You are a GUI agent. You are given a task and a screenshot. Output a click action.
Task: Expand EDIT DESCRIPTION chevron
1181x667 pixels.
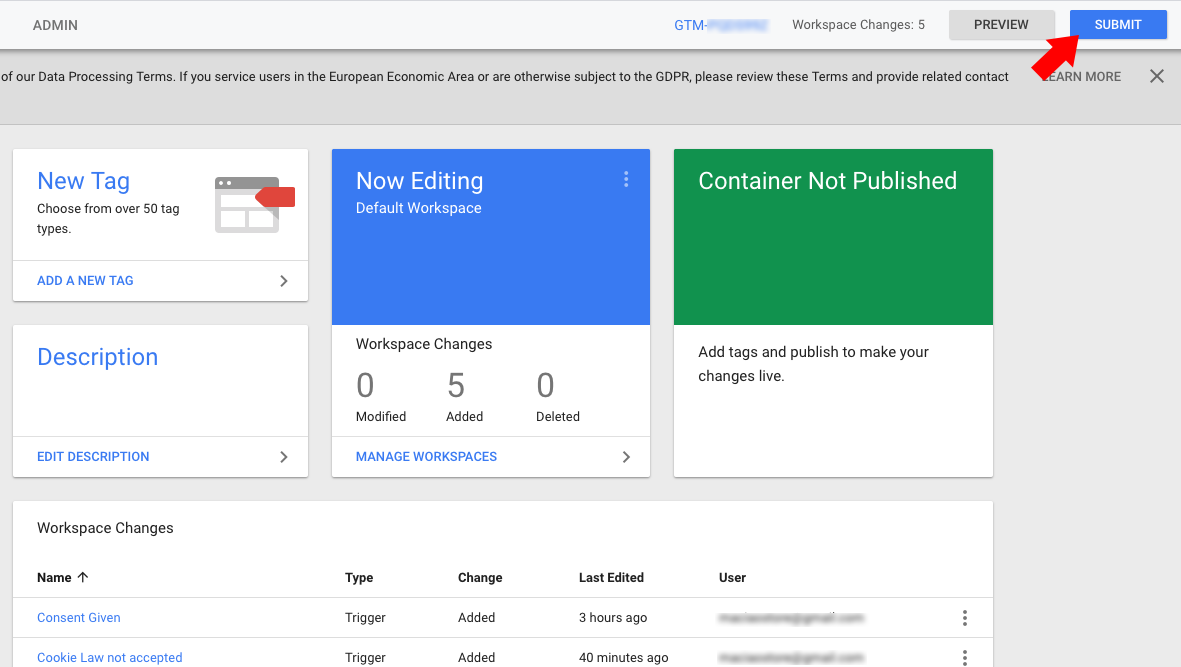pos(283,457)
